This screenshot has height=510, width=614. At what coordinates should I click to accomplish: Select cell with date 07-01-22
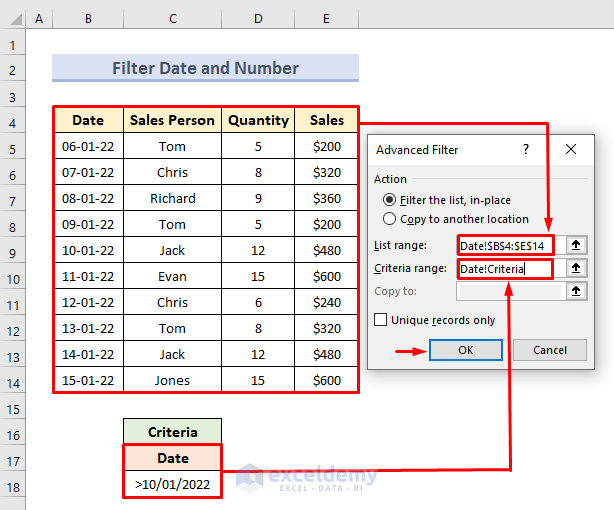coord(88,172)
